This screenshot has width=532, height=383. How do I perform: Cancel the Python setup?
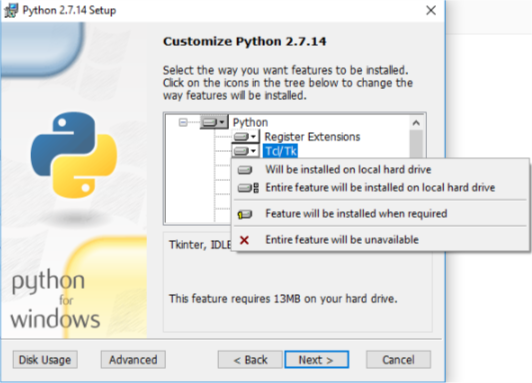pos(398,360)
